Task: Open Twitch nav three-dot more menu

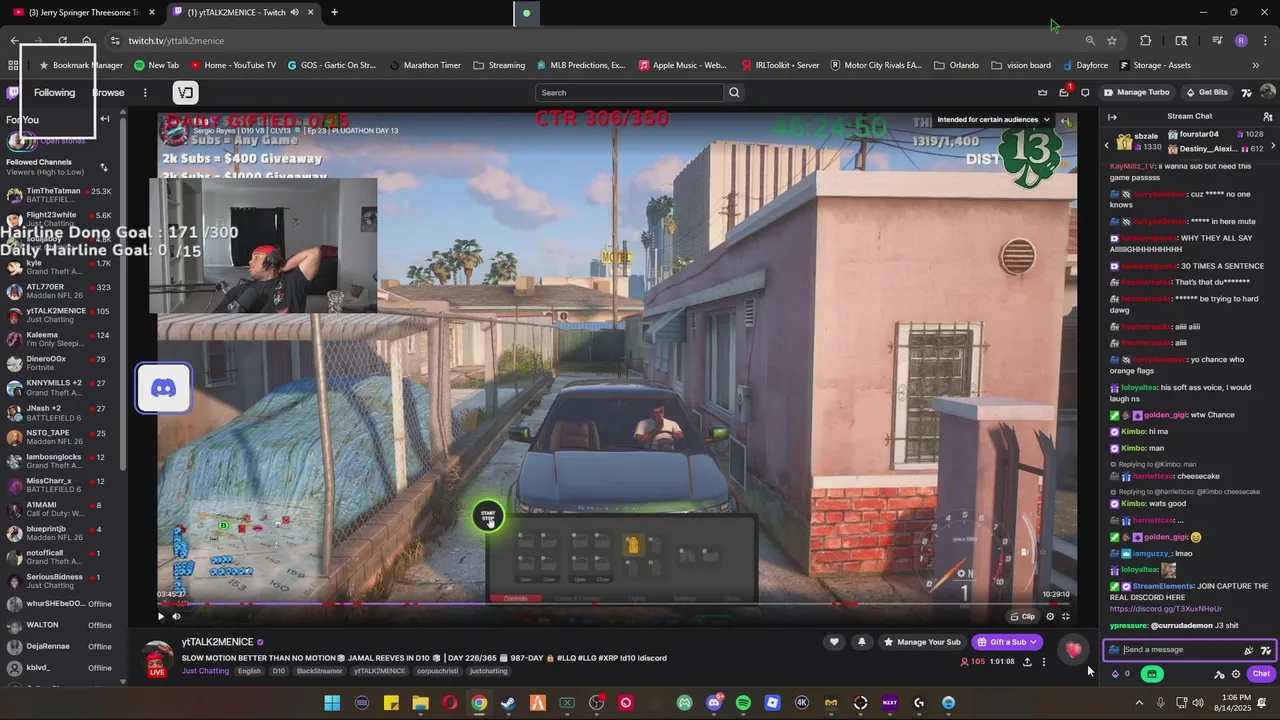Action: point(145,93)
